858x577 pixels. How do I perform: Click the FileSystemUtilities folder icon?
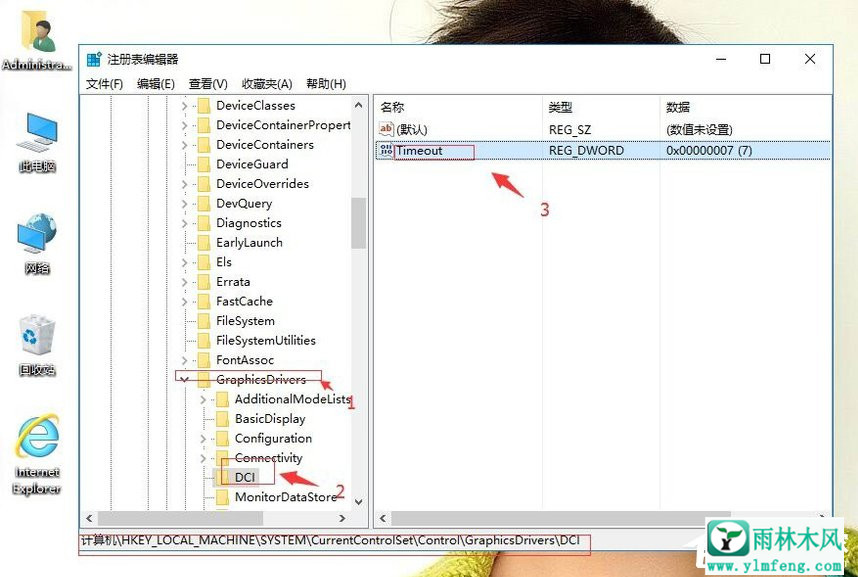[x=204, y=341]
